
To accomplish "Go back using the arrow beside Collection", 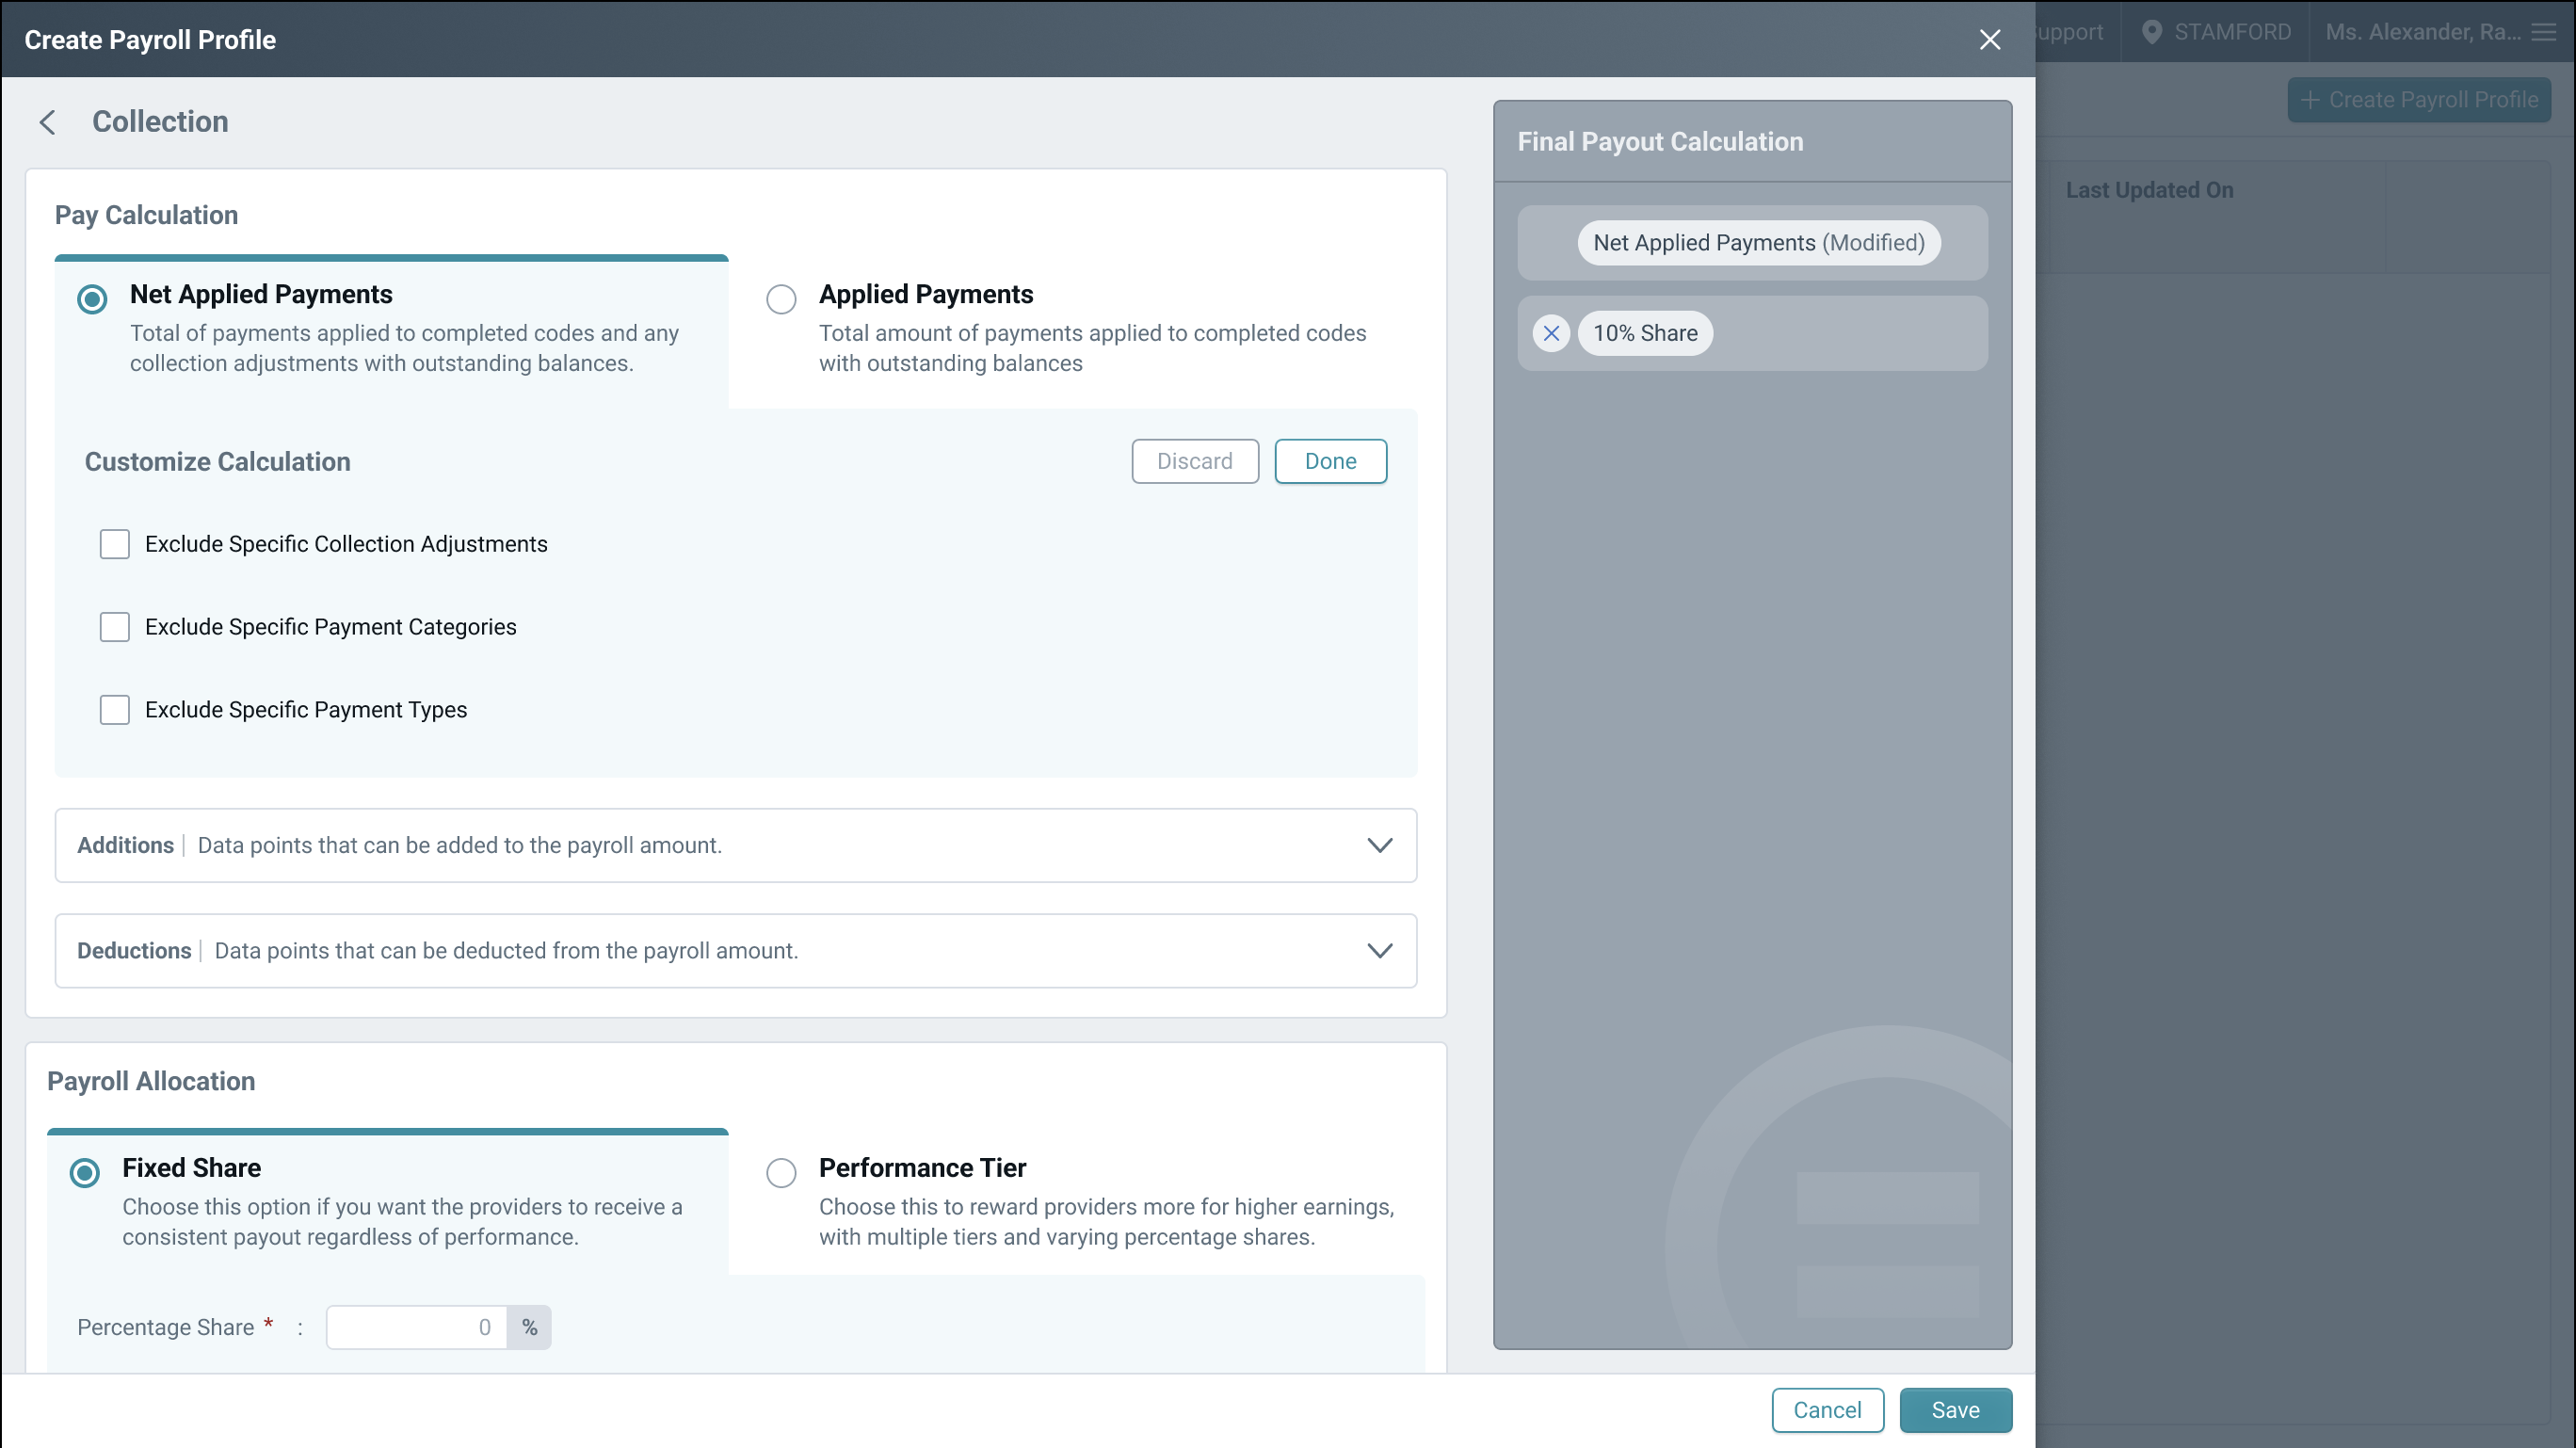I will 47,122.
